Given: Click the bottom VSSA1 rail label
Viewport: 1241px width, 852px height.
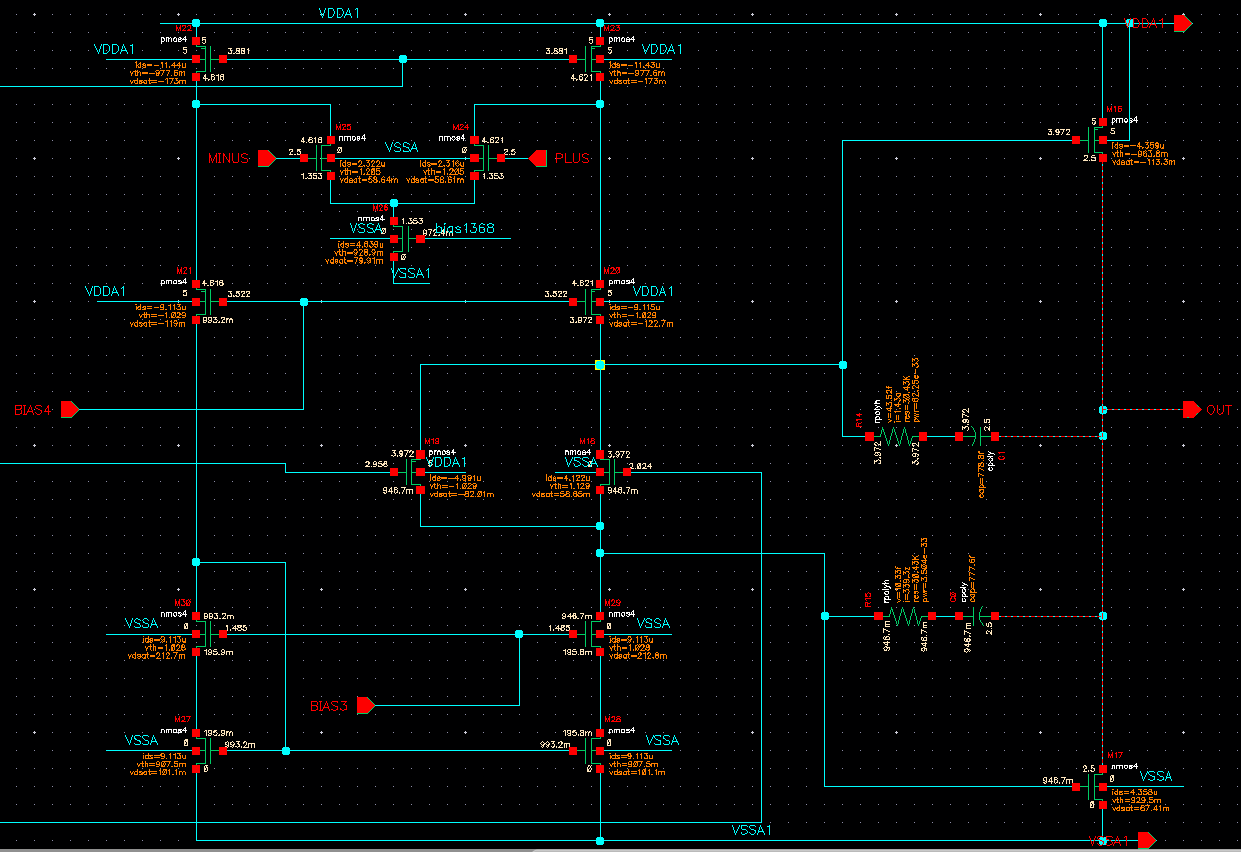Looking at the screenshot, I should [x=751, y=831].
